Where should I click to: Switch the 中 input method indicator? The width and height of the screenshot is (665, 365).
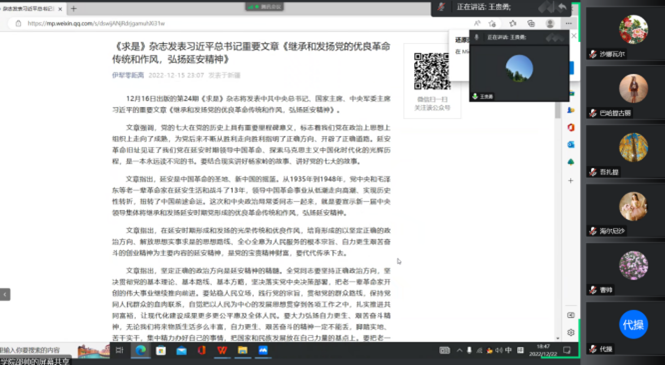tap(509, 350)
